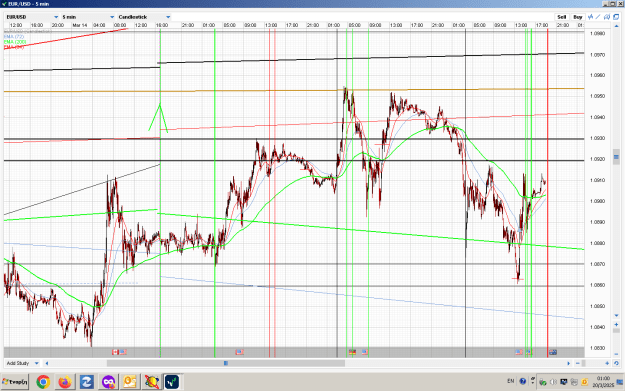The height and width of the screenshot is (391, 625).
Task: Click the EMA (200) legend label
Action: click(15, 42)
